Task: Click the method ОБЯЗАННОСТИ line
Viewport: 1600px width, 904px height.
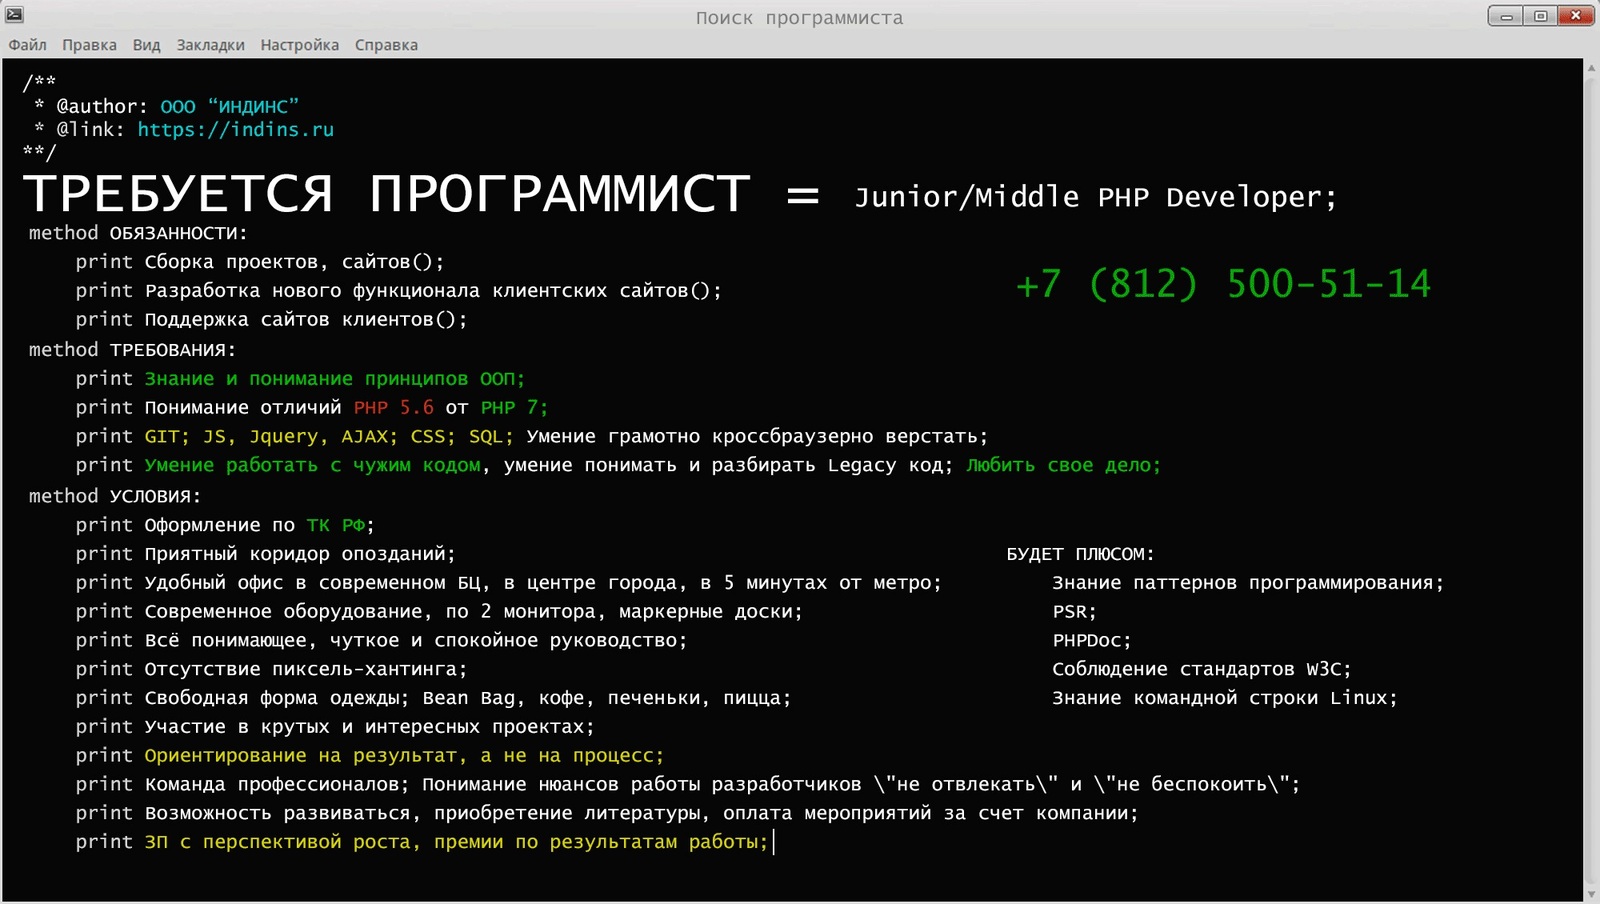Action: 138,233
